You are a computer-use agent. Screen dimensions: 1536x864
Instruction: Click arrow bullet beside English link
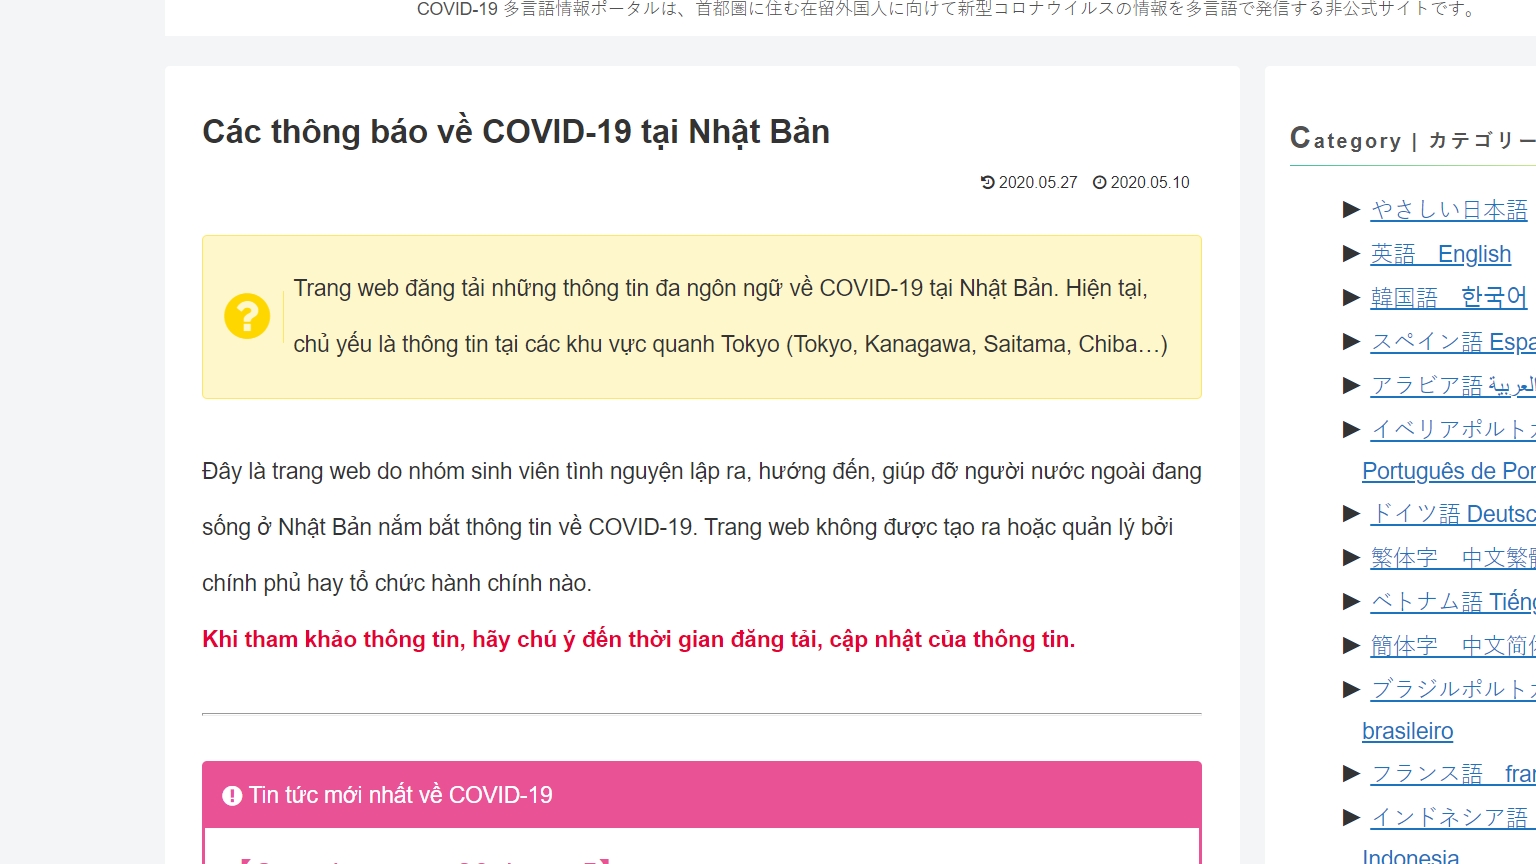point(1351,254)
